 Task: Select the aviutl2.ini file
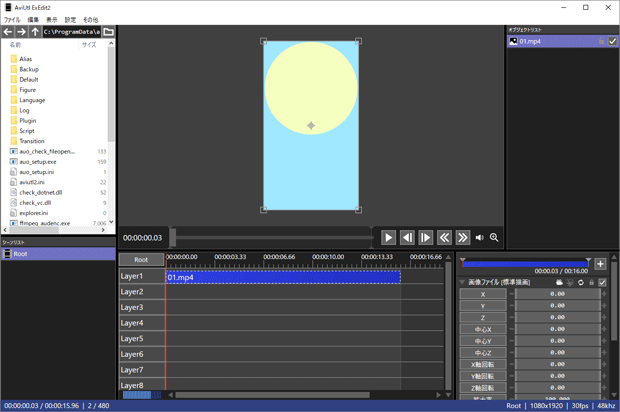pyautogui.click(x=32, y=182)
